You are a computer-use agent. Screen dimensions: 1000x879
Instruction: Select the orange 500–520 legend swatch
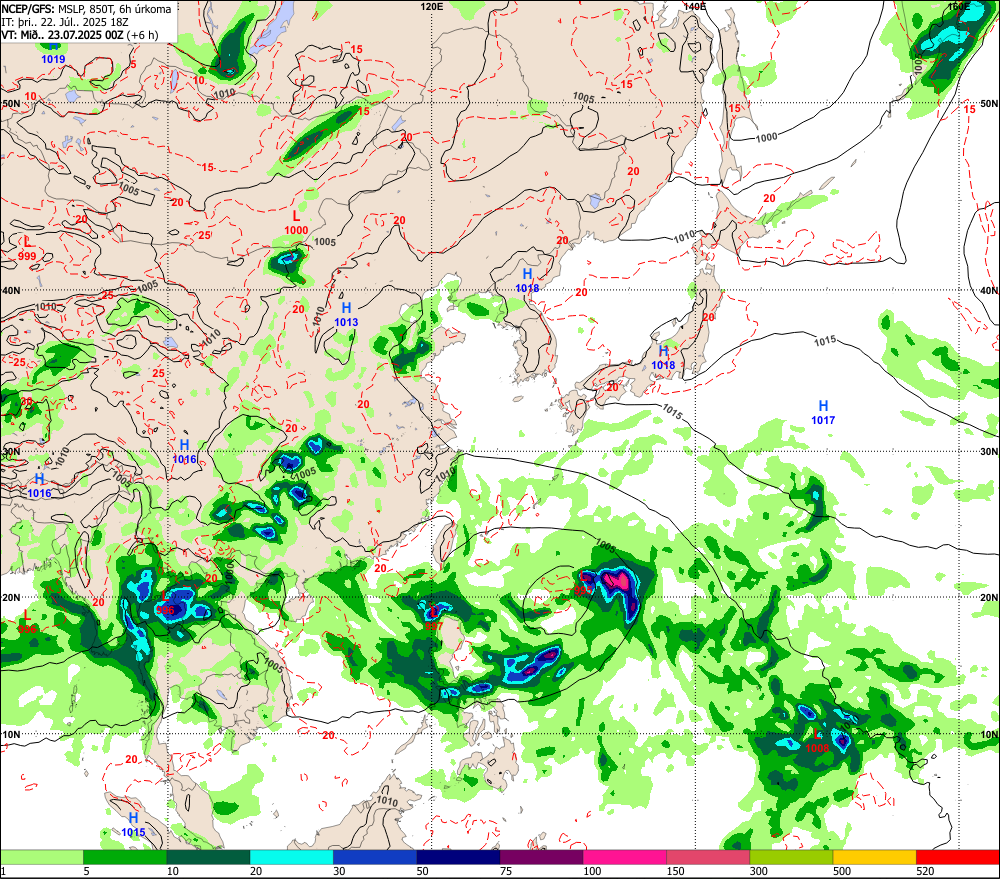[x=875, y=857]
